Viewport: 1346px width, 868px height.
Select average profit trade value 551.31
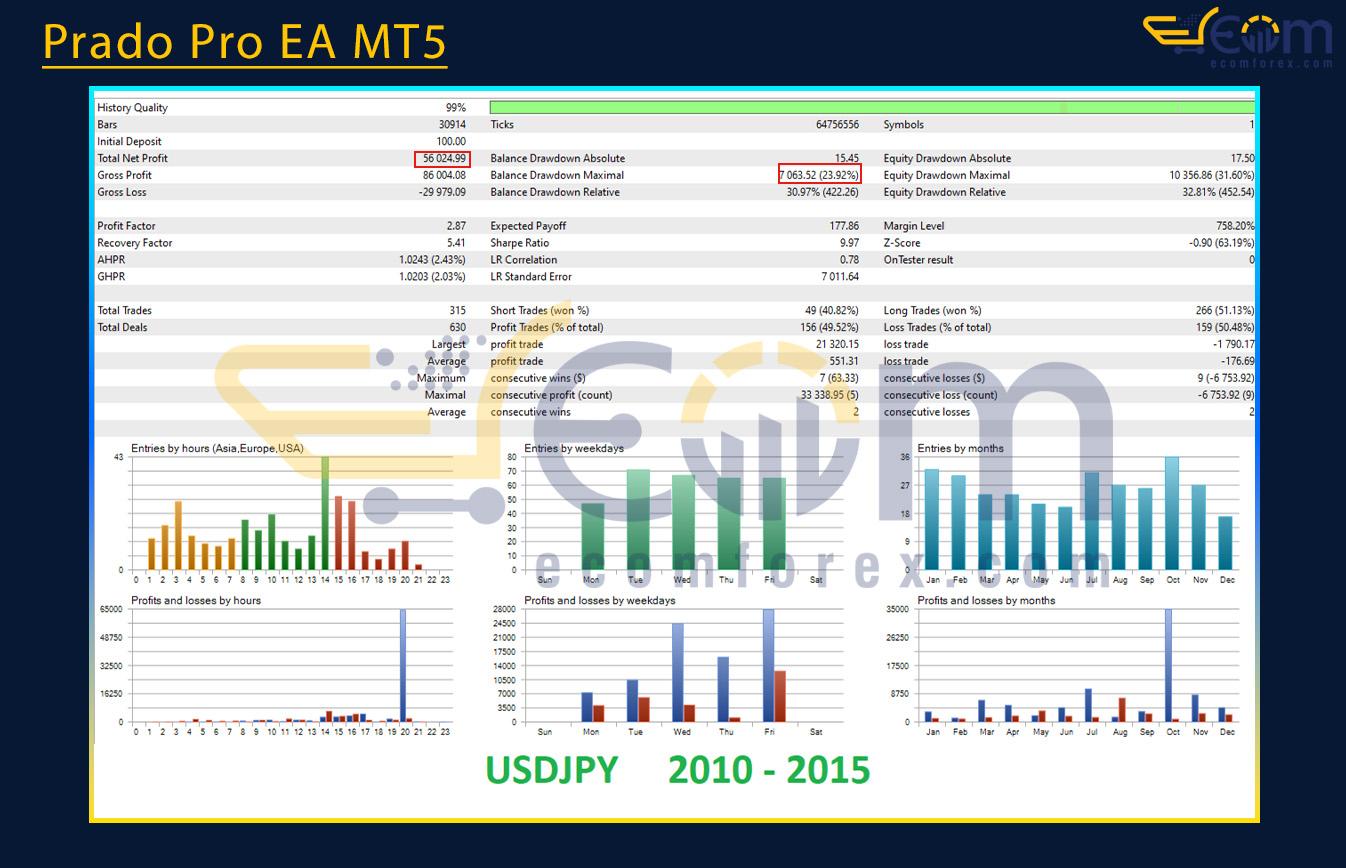844,362
